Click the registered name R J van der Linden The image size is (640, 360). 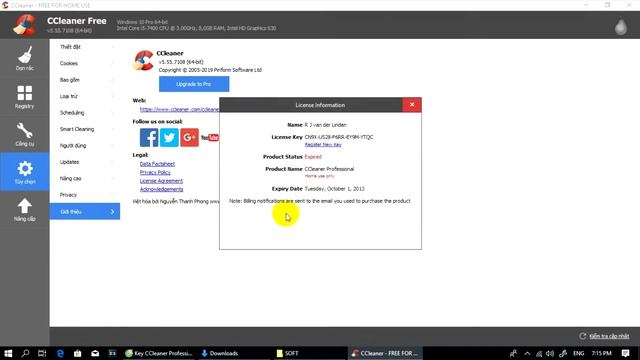click(325, 125)
